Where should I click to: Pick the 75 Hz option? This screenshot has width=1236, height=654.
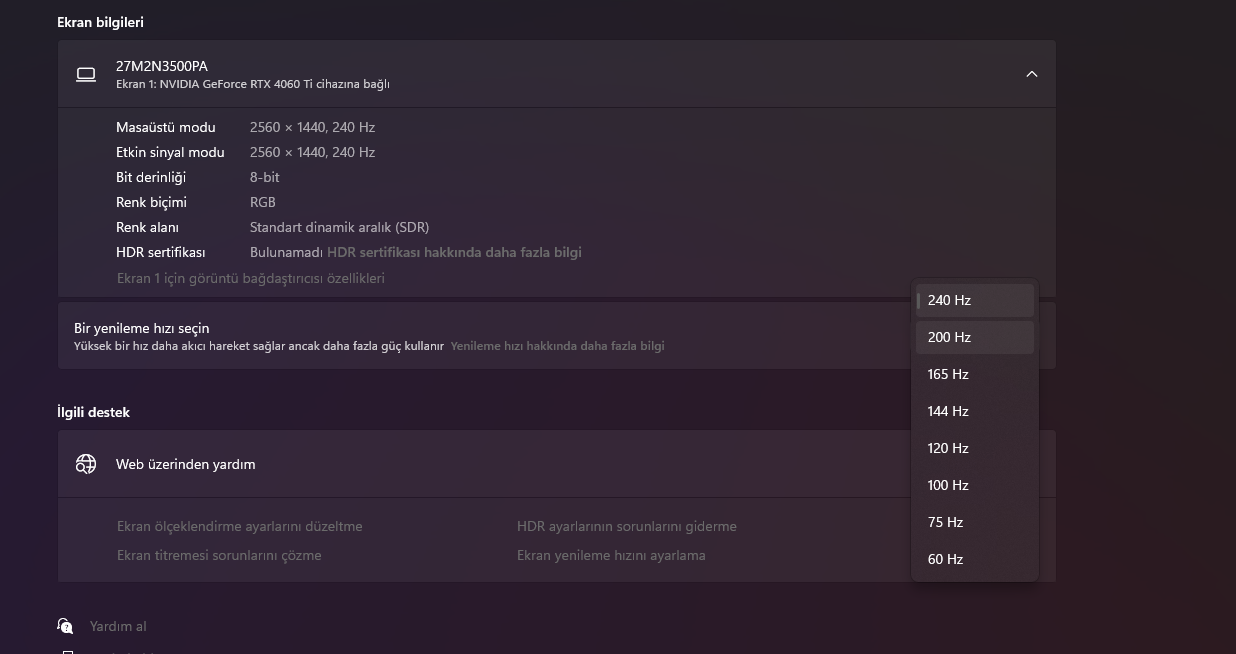(974, 522)
